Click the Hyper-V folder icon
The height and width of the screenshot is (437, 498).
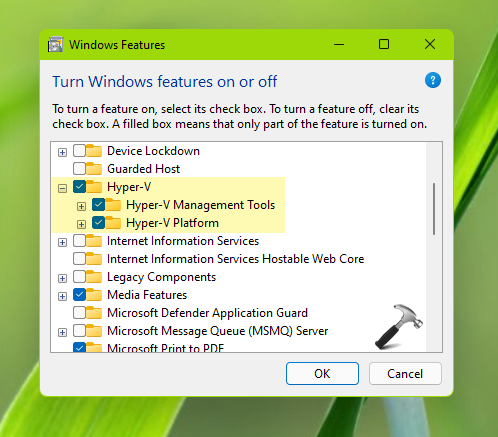pos(94,187)
